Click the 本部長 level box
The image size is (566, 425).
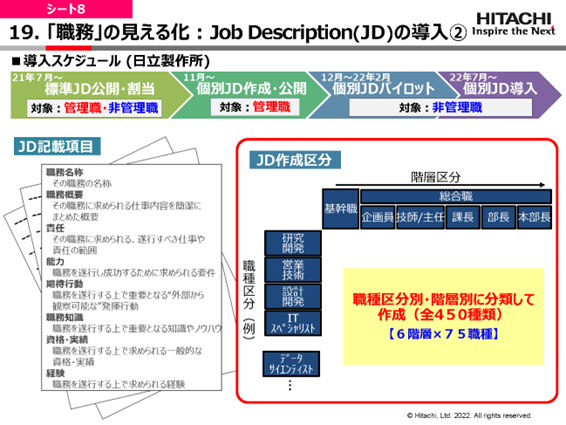[x=534, y=217]
